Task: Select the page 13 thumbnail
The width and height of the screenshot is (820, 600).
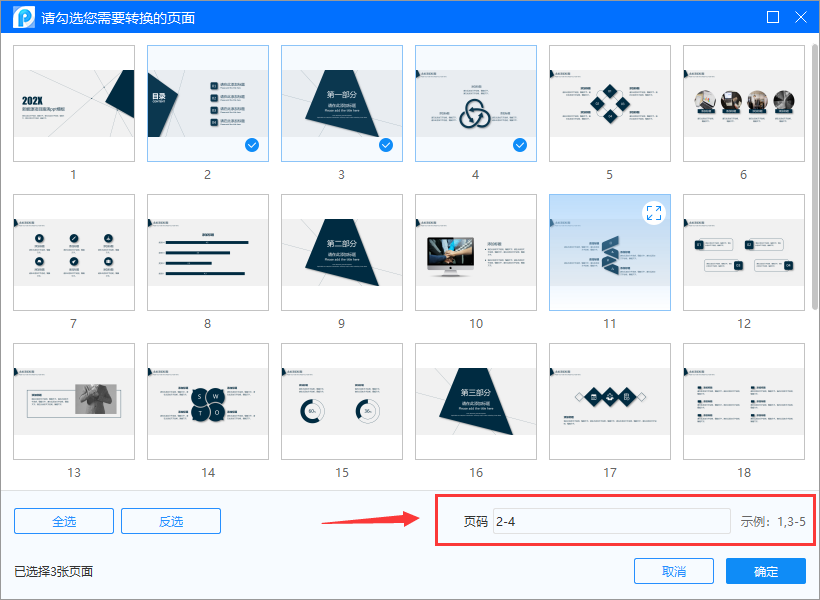Action: (74, 401)
